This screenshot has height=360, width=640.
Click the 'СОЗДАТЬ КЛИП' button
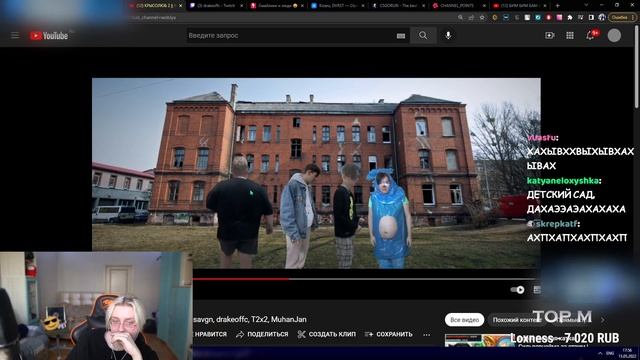[327, 334]
